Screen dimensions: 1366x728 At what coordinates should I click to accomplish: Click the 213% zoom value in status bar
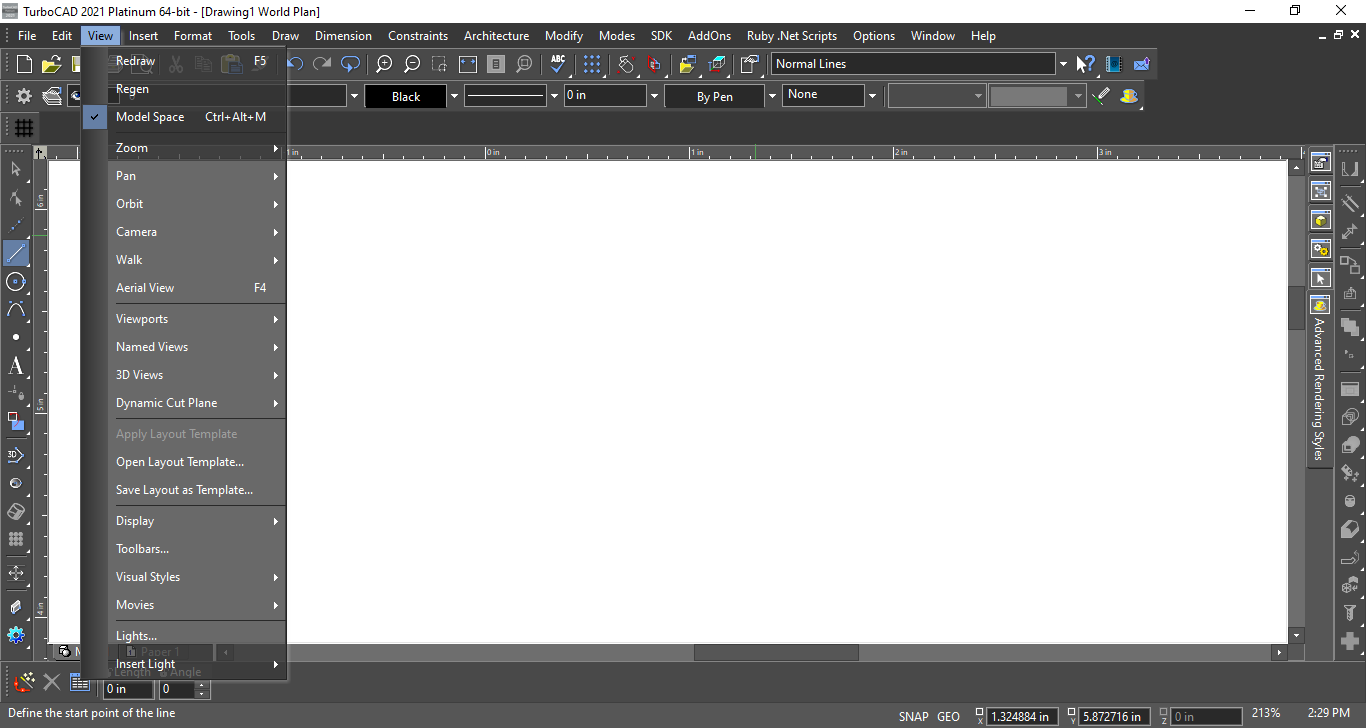click(1265, 713)
